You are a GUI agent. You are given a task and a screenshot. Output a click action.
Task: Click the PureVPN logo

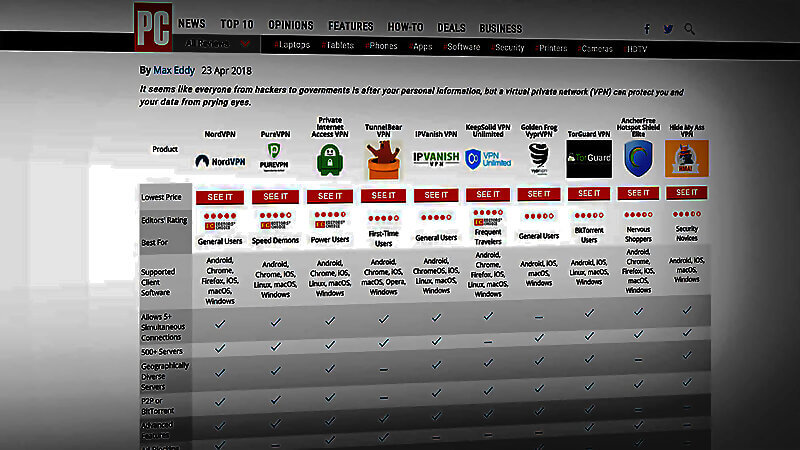coord(274,157)
